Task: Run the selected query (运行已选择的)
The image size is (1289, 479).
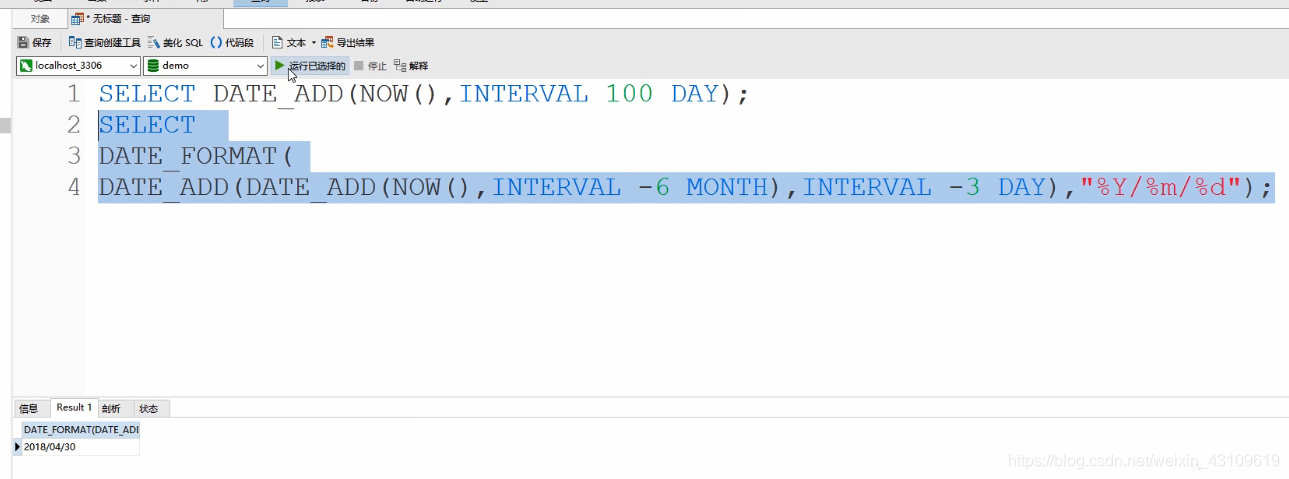Action: point(310,65)
